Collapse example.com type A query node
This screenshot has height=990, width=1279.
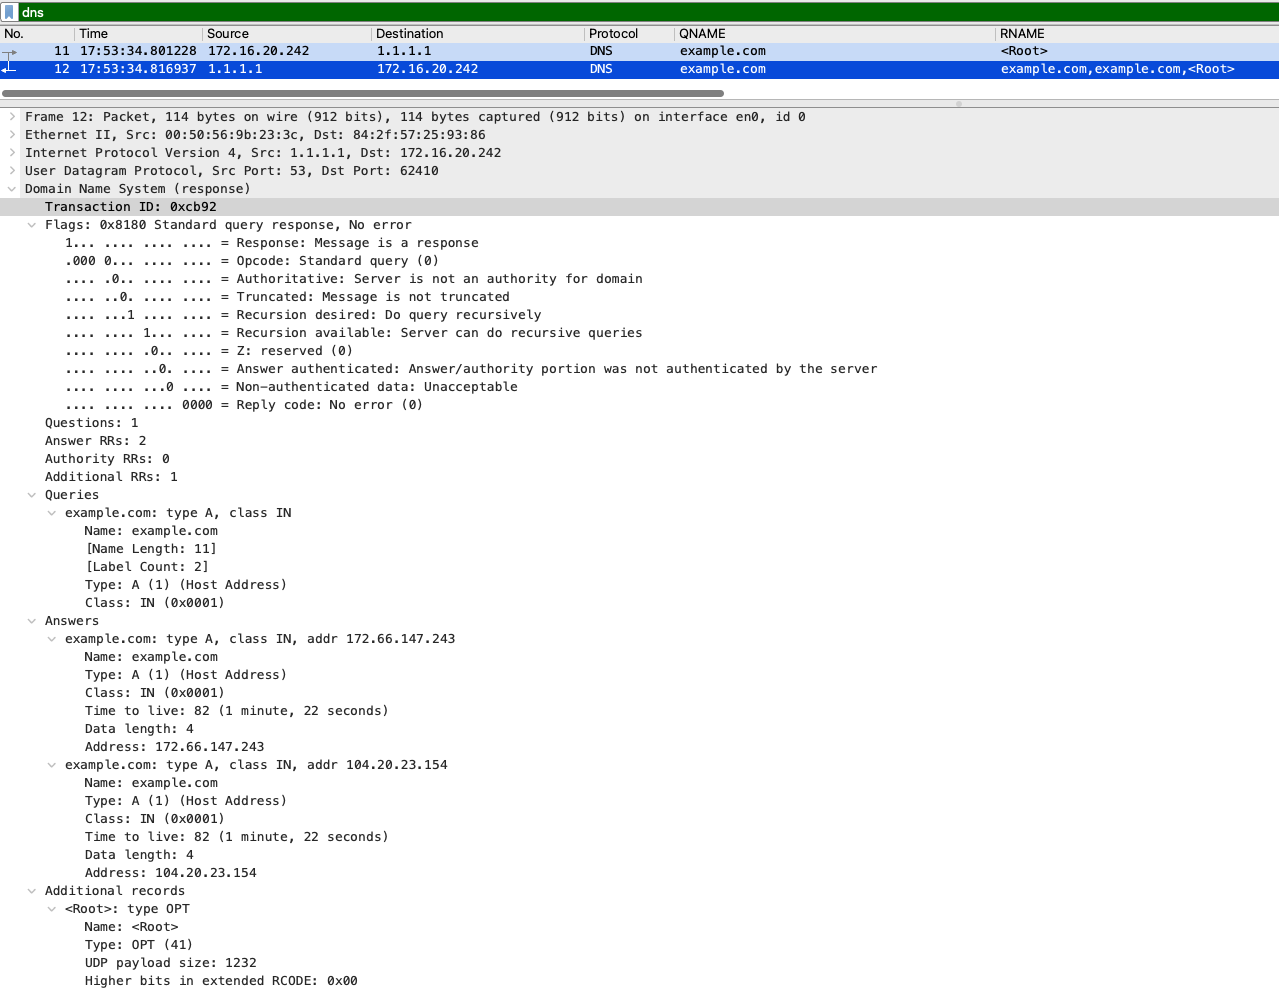coord(52,513)
